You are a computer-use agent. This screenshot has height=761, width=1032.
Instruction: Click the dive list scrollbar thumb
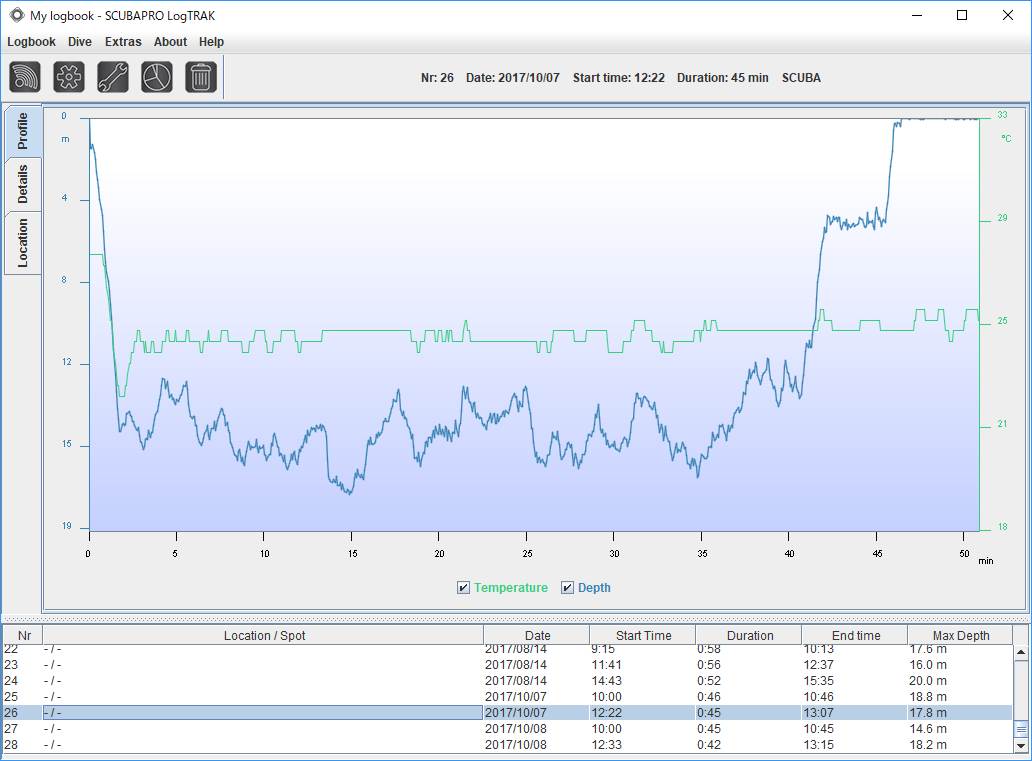click(x=1021, y=729)
